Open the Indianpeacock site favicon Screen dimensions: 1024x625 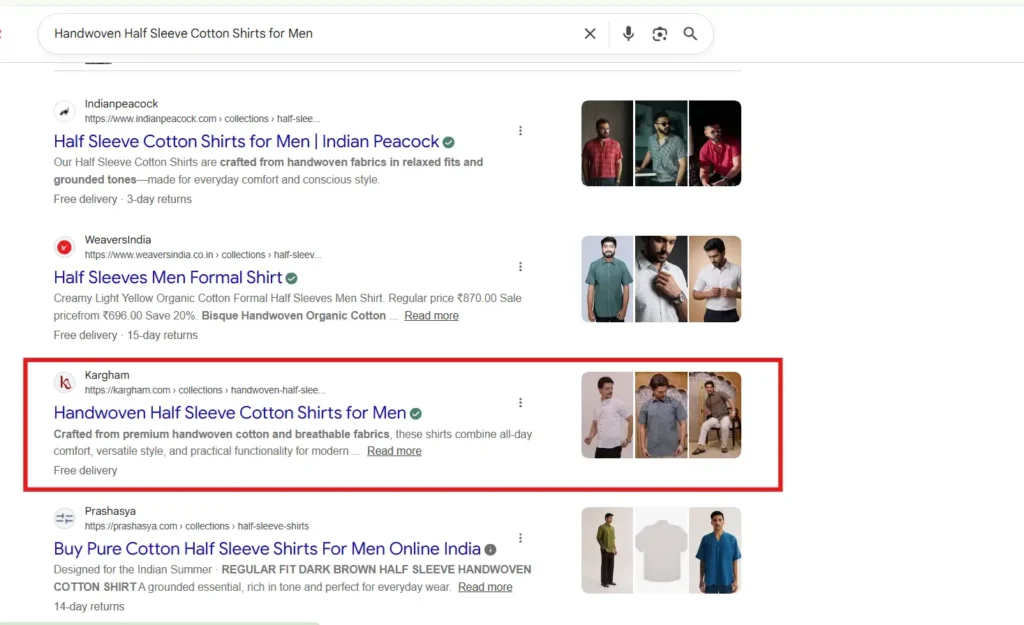[x=64, y=111]
